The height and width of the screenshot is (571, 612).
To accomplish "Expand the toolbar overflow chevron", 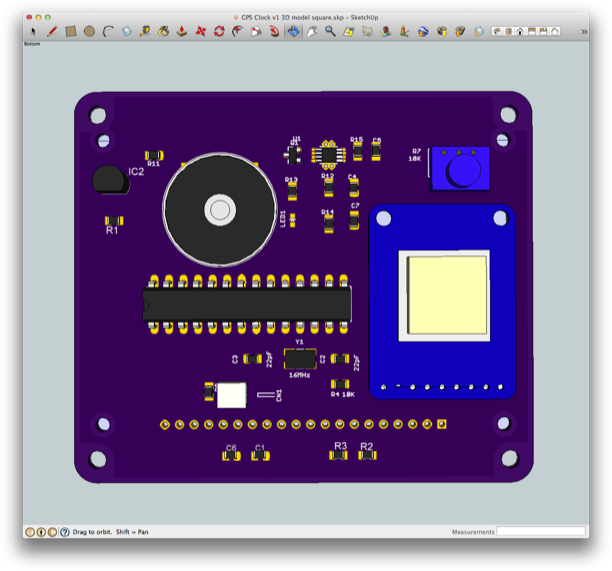I will 584,32.
